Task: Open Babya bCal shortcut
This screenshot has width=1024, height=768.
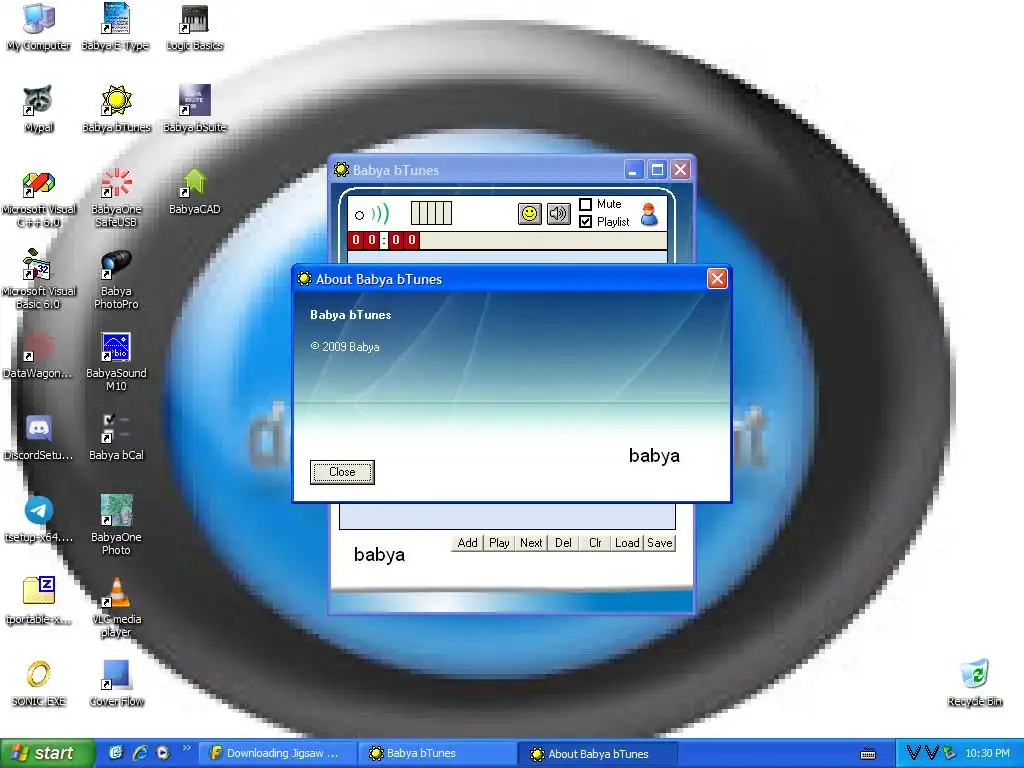Action: click(x=116, y=438)
